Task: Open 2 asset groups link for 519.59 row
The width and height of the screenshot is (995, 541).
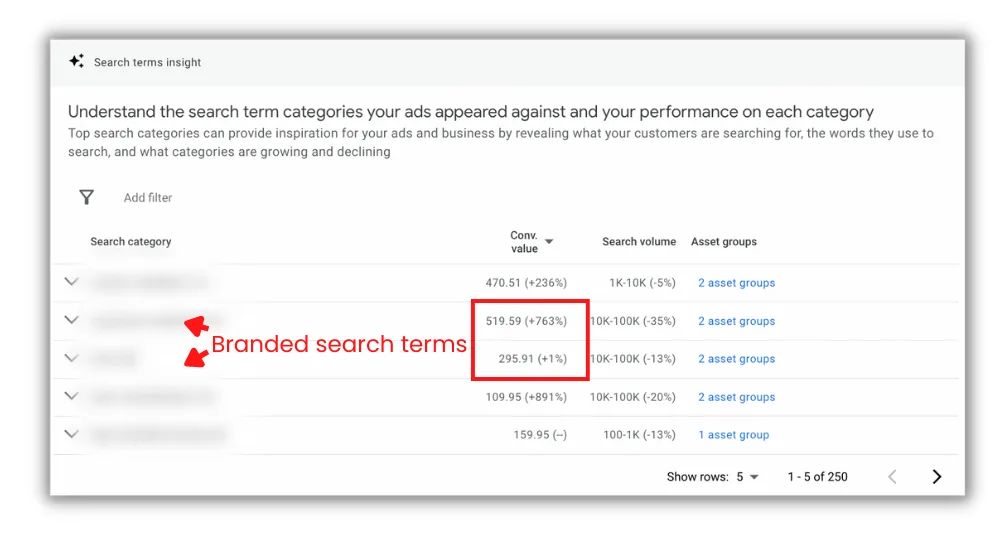Action: (736, 321)
